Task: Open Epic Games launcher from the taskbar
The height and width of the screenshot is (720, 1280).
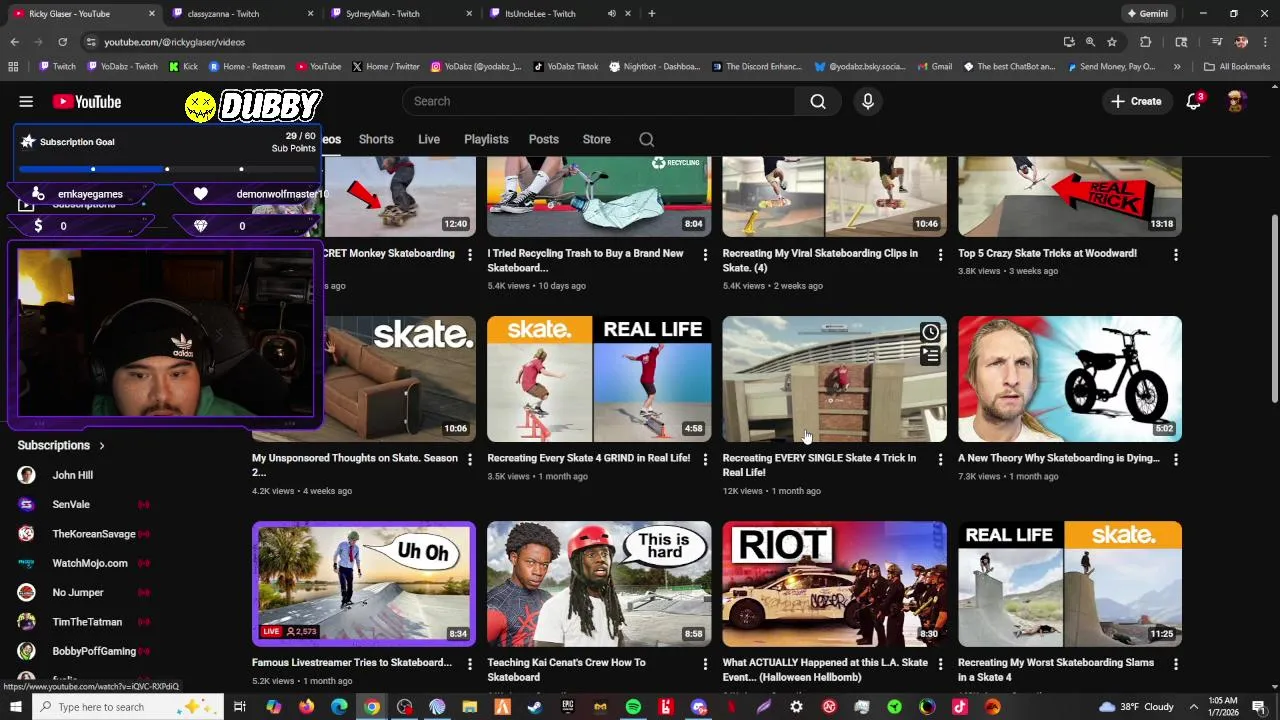Action: tap(568, 707)
